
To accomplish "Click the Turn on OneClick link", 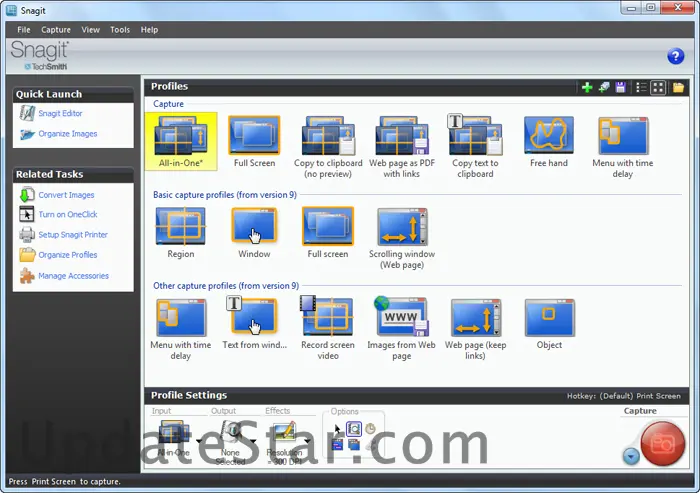I will click(x=68, y=214).
